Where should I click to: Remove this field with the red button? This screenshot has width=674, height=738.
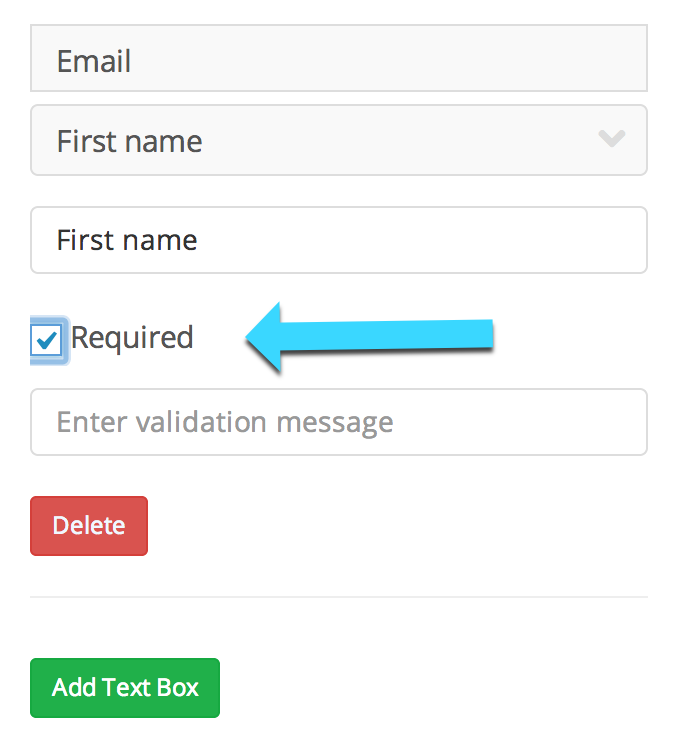point(89,526)
